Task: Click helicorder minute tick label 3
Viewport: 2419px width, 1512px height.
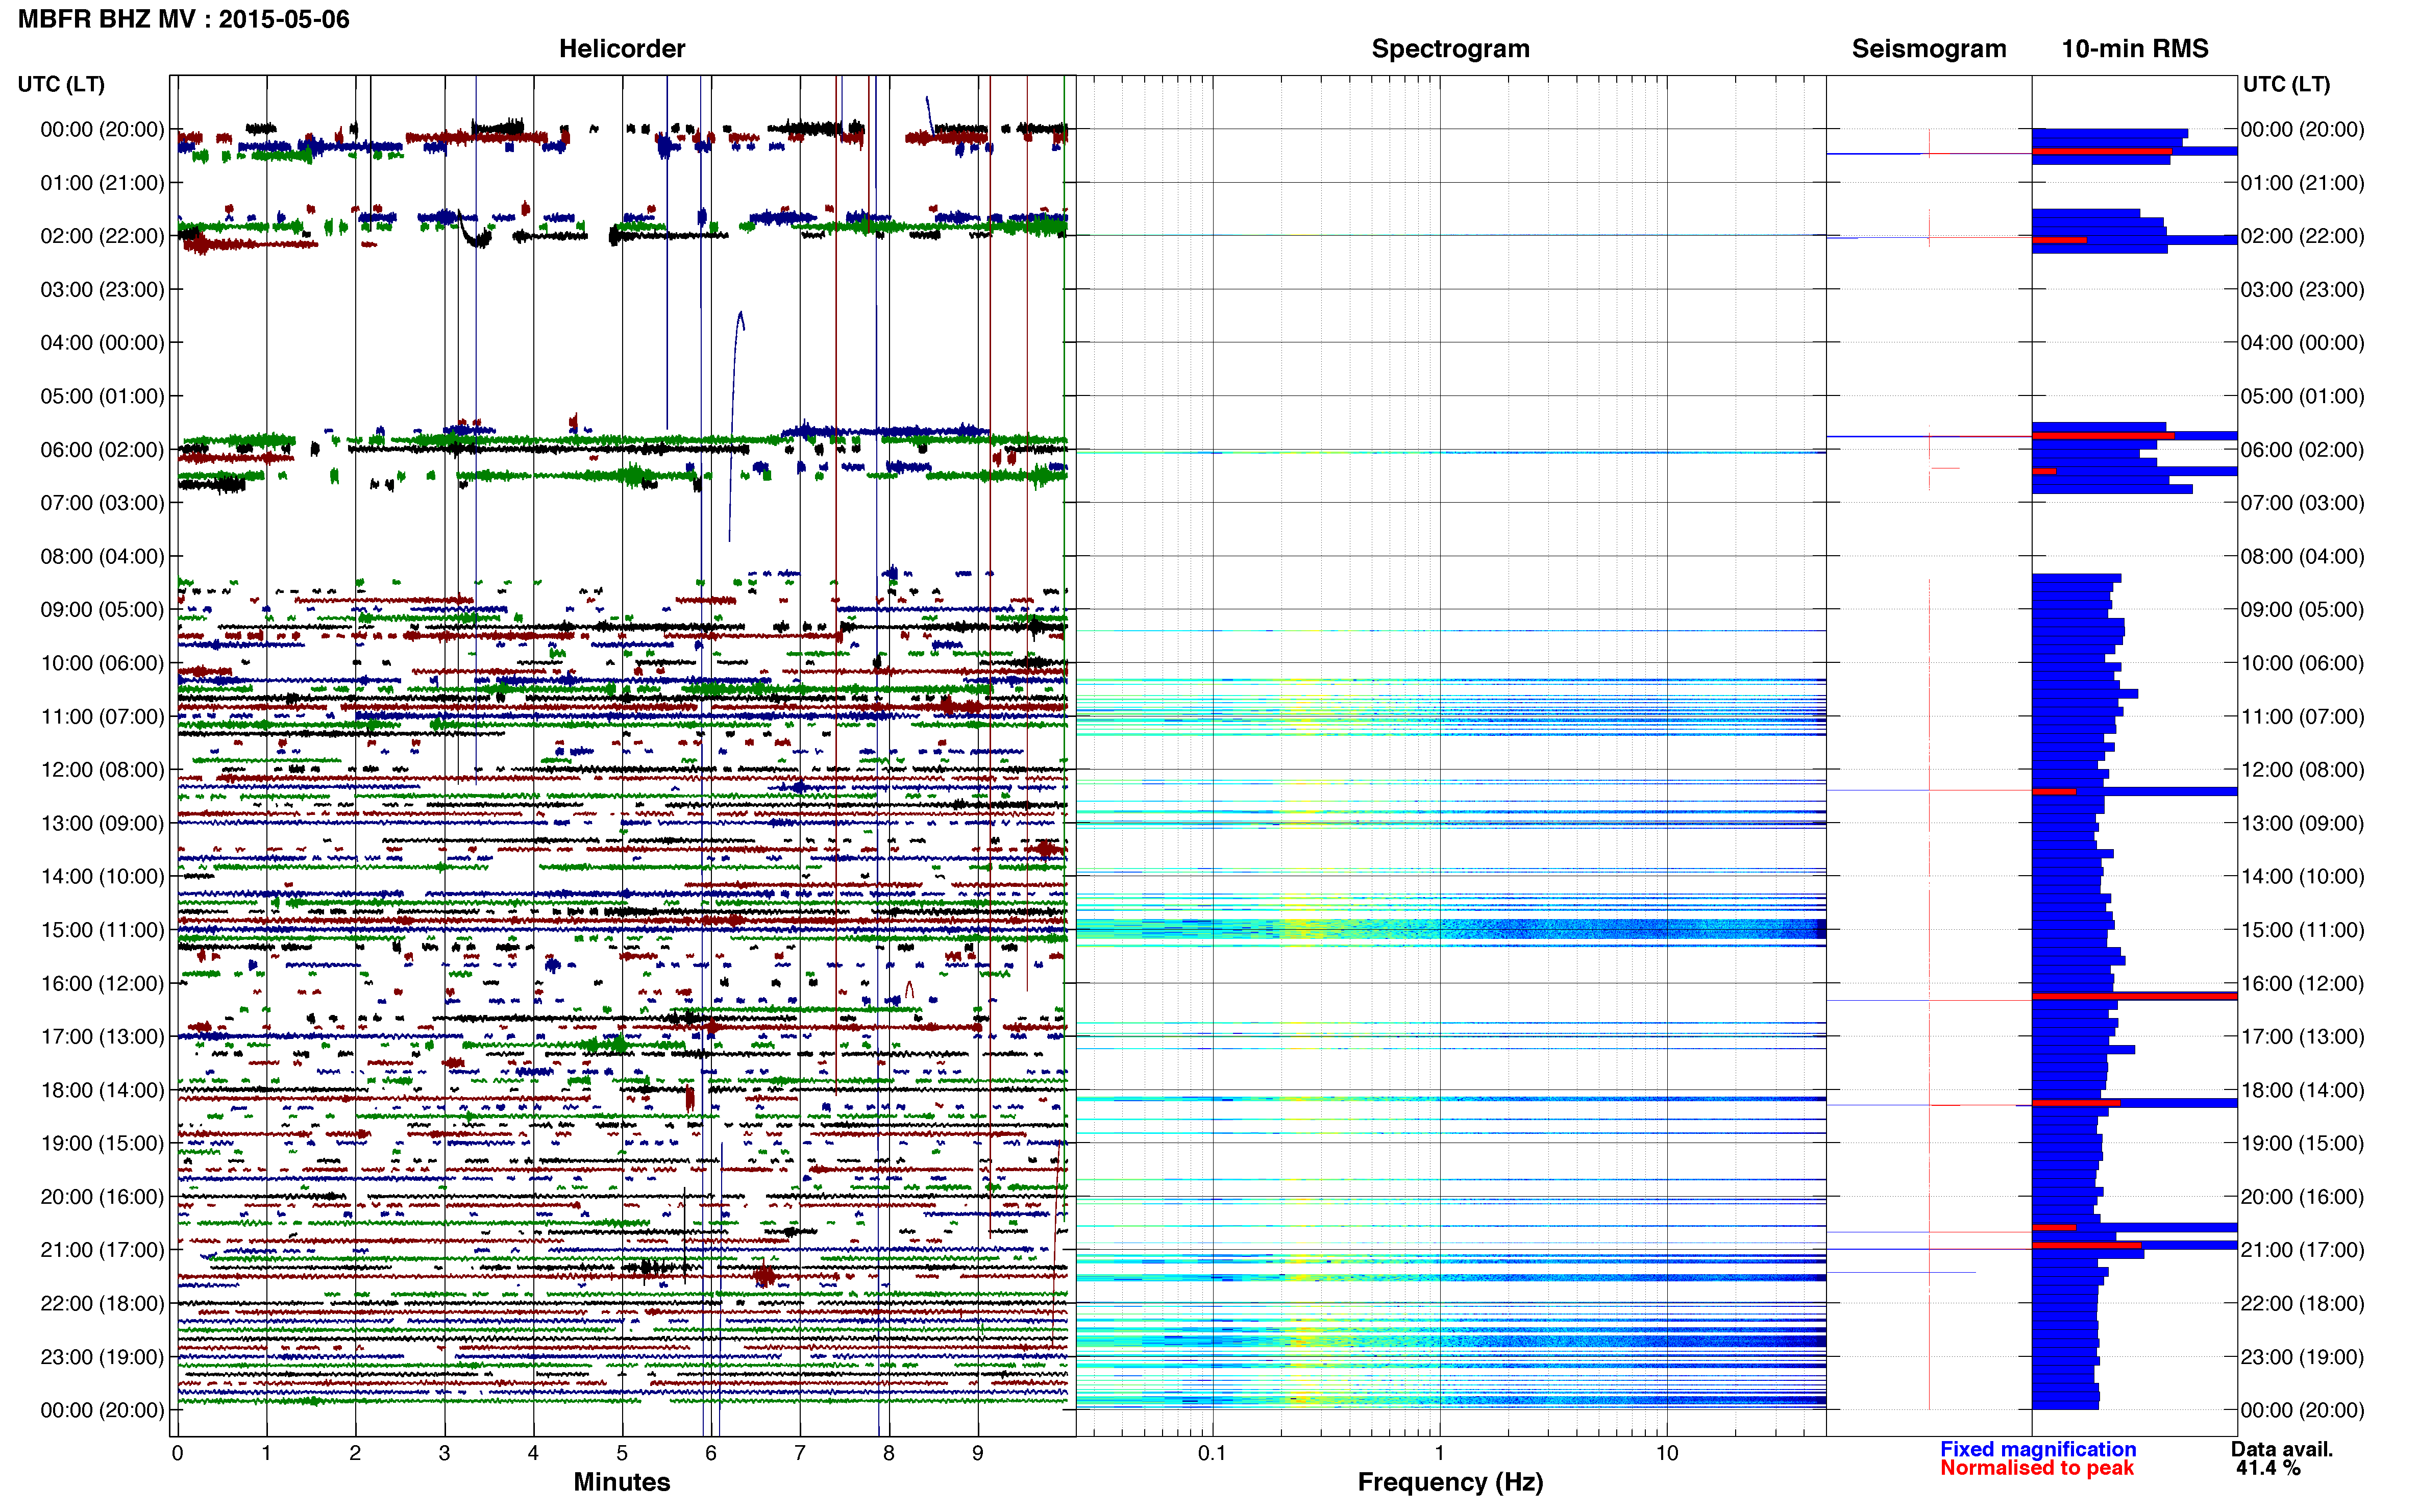Action: pyautogui.click(x=444, y=1453)
